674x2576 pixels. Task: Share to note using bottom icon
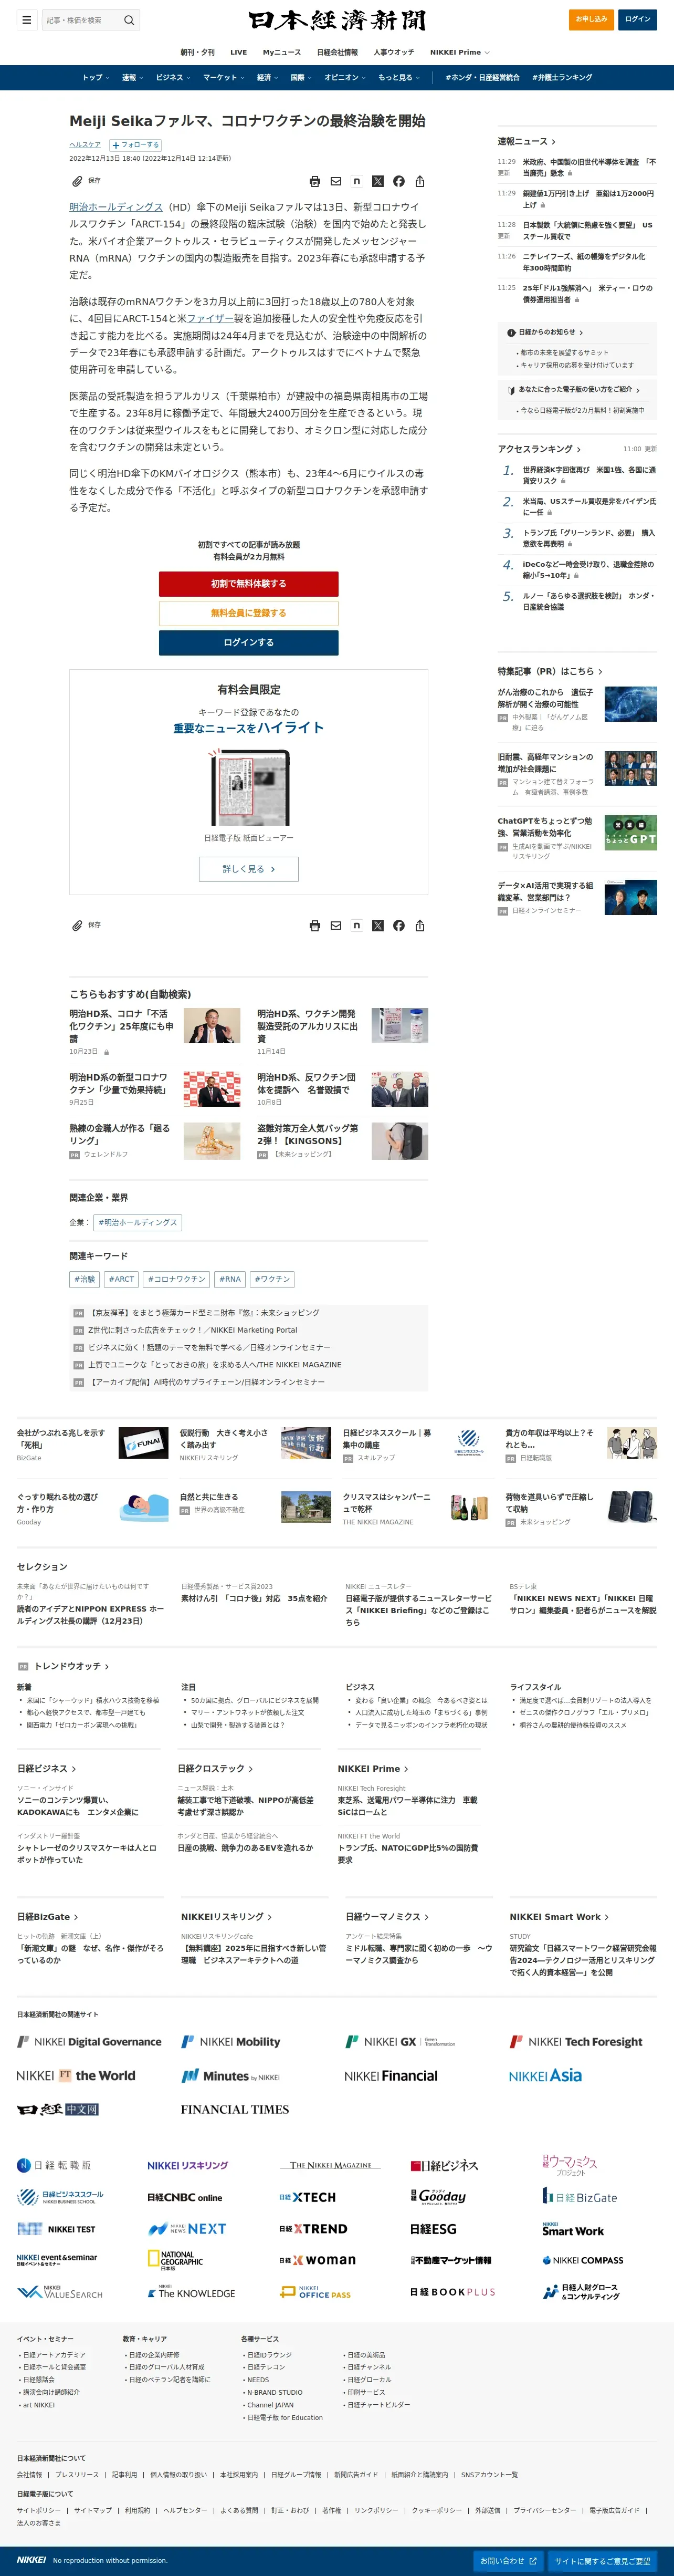[x=357, y=925]
